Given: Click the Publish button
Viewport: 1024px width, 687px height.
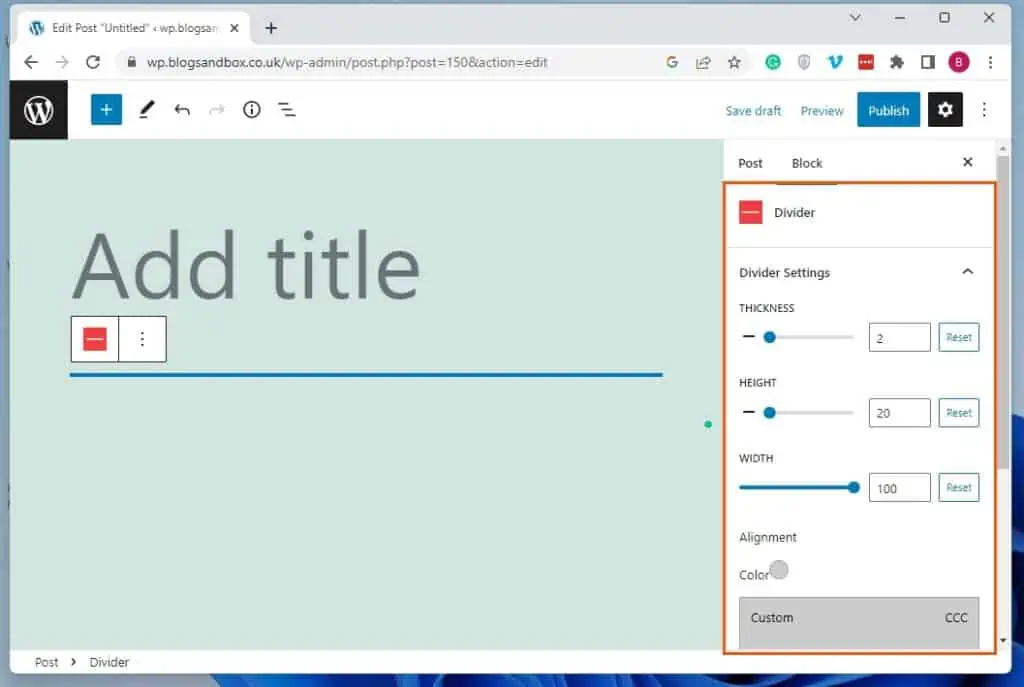Looking at the screenshot, I should [888, 110].
